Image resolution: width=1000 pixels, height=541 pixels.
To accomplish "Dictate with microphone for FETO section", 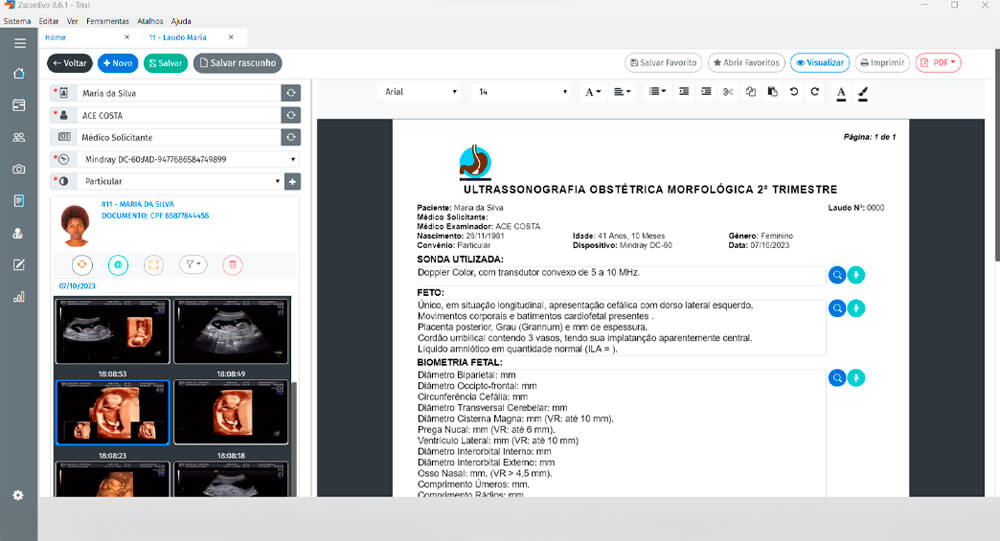I will [x=856, y=308].
